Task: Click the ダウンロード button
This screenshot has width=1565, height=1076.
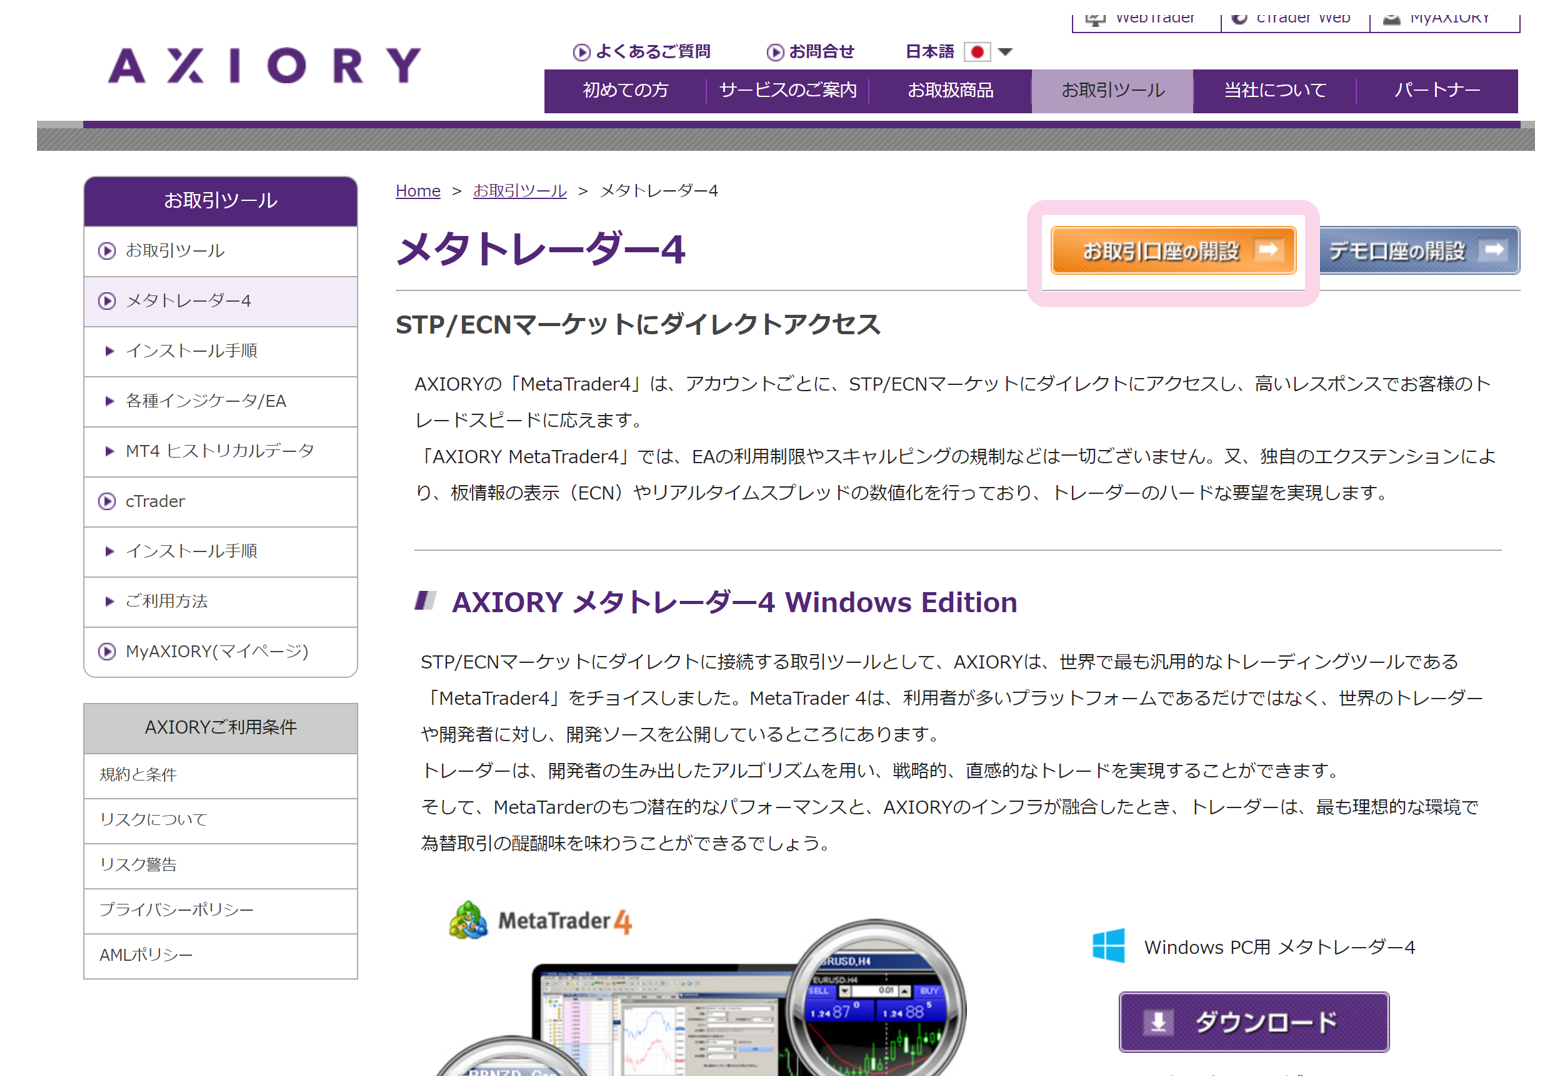Action: click(1254, 1022)
